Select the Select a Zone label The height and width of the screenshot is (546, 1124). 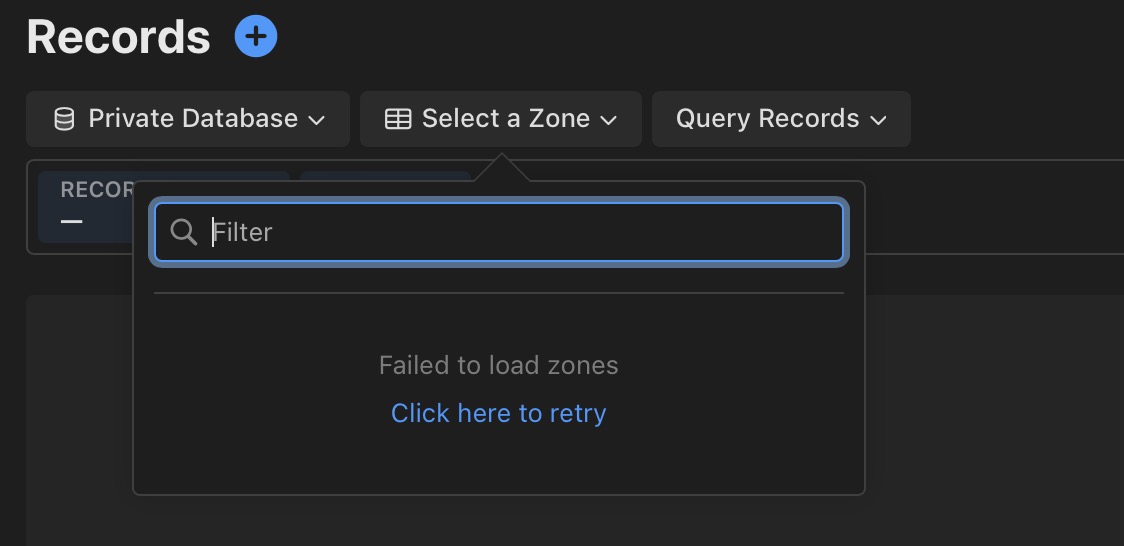(505, 118)
